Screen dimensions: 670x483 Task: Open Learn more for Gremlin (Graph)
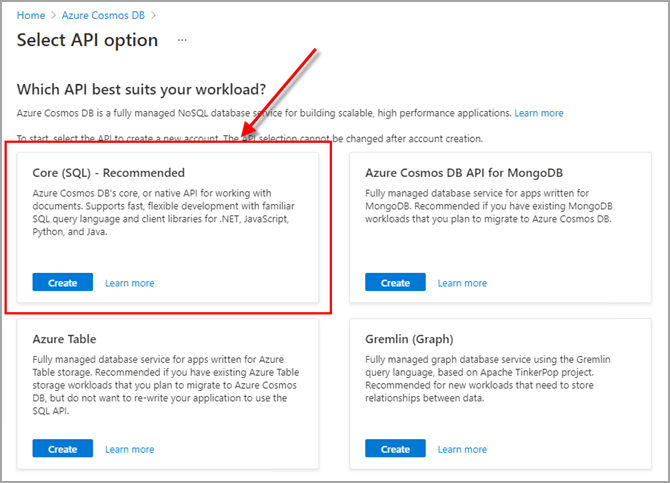(463, 449)
